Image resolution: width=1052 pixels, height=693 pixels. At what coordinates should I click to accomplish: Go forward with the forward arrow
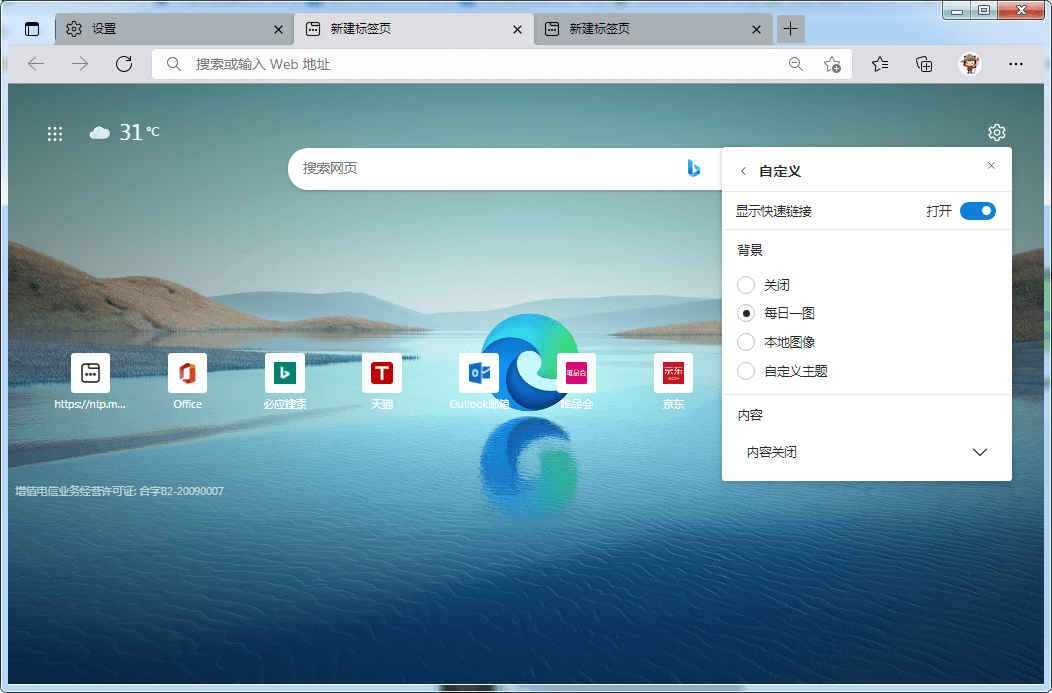click(80, 64)
